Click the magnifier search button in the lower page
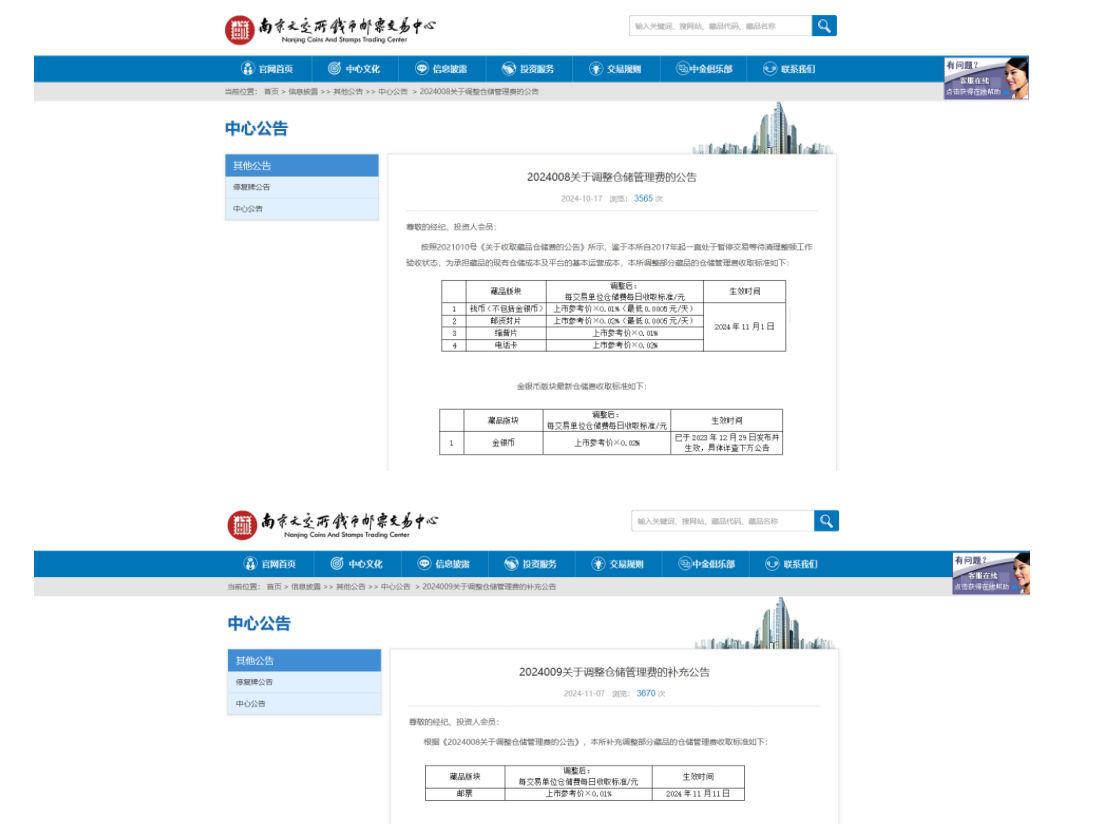 click(826, 521)
